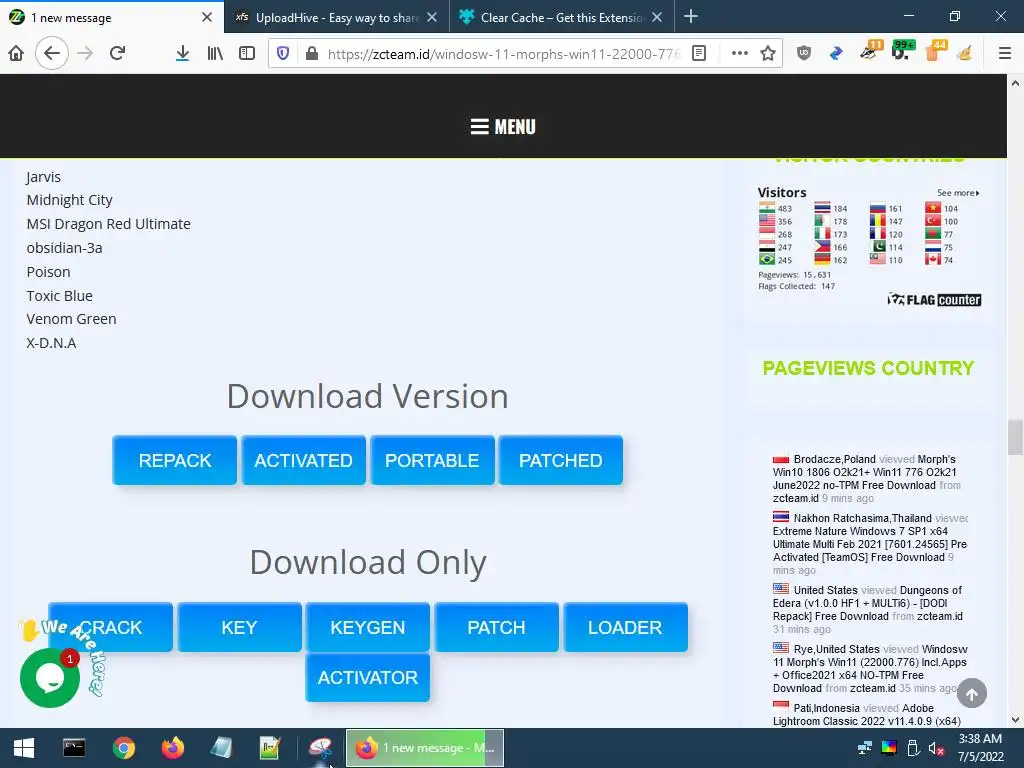Viewport: 1024px width, 768px height.
Task: Open the Snipping Tool taskbar icon
Action: pyautogui.click(x=320, y=748)
